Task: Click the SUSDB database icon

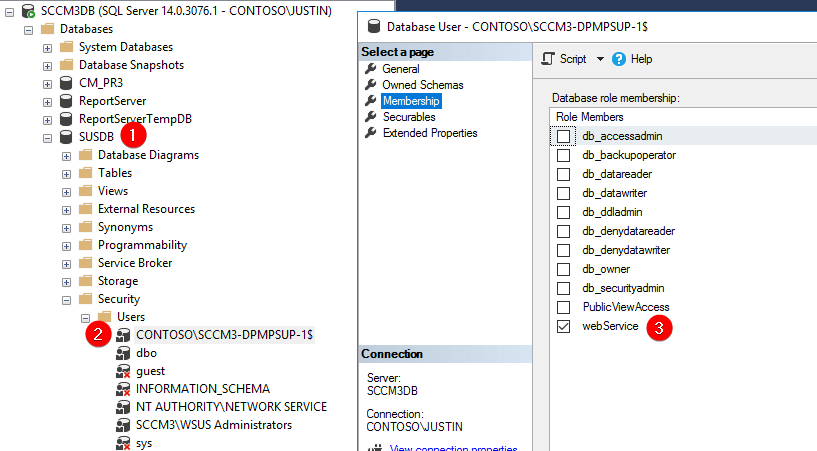Action: 66,137
